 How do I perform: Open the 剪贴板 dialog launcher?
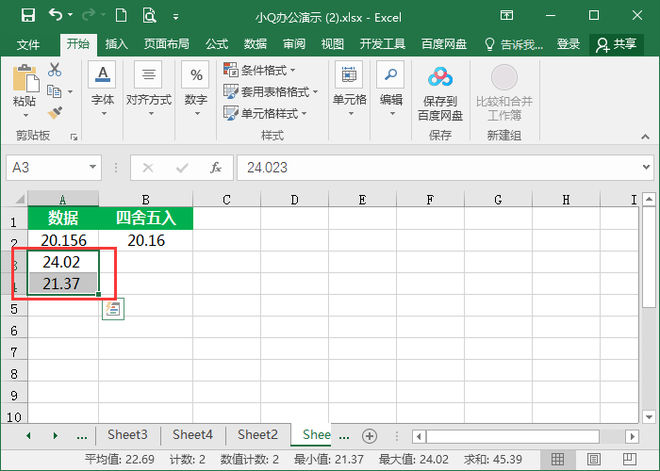click(74, 137)
